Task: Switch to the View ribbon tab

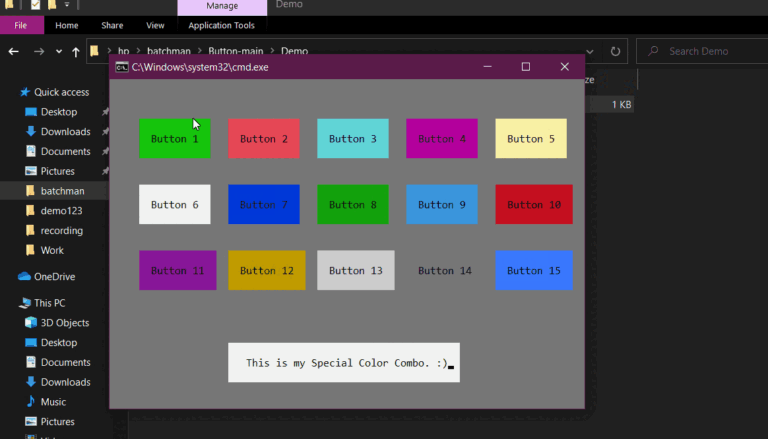Action: pos(155,25)
